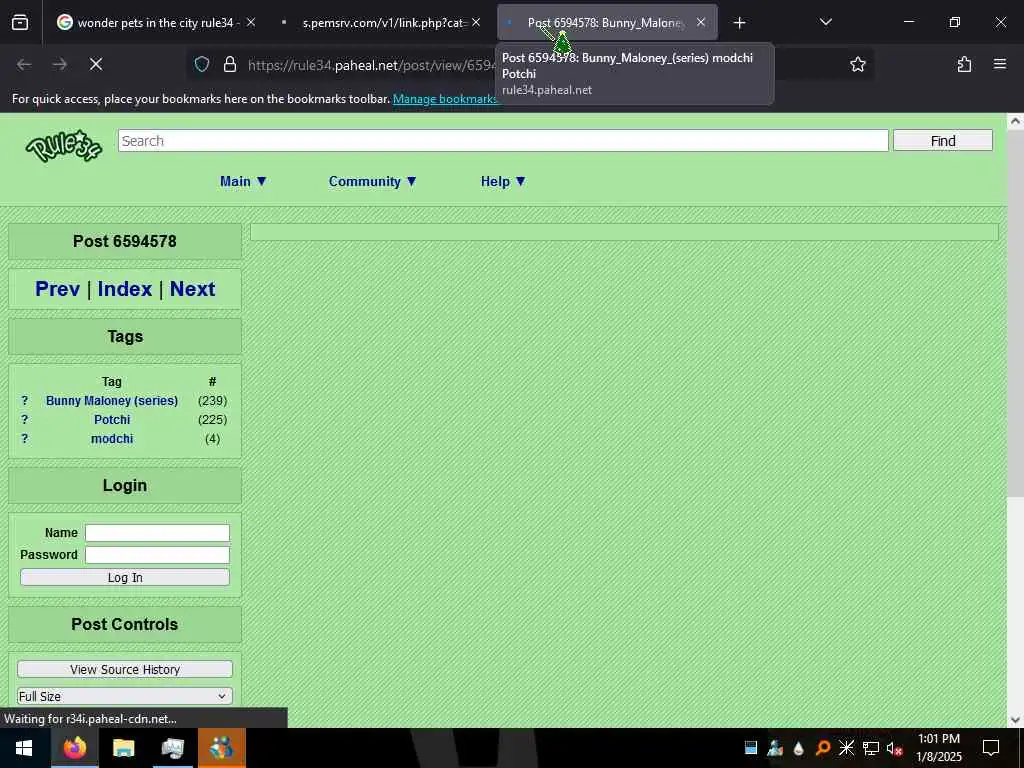1024x768 pixels.
Task: Click the Windows Start button
Action: (24, 748)
